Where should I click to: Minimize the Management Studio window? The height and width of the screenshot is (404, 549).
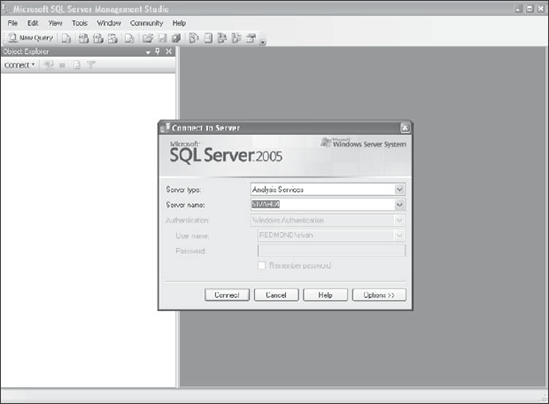(519, 9)
